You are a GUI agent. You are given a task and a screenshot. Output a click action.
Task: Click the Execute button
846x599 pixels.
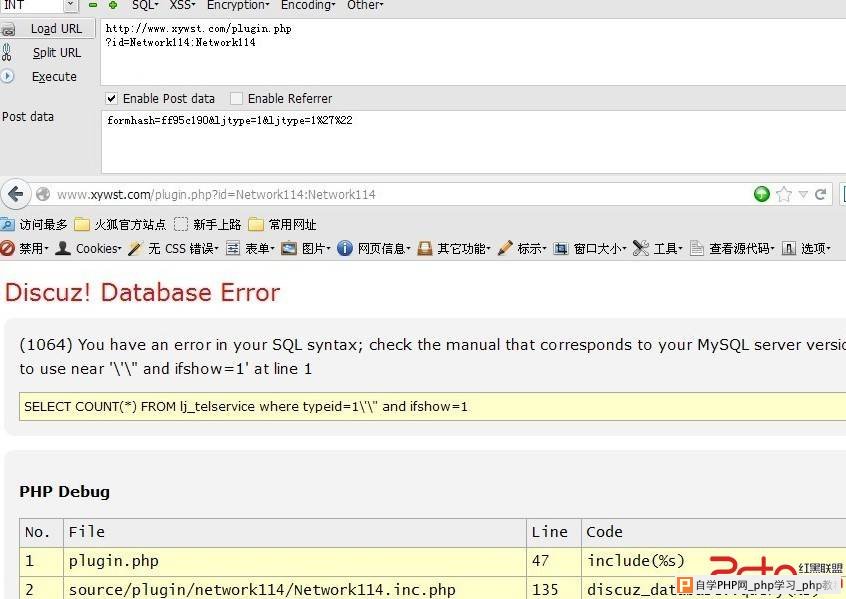pos(54,77)
